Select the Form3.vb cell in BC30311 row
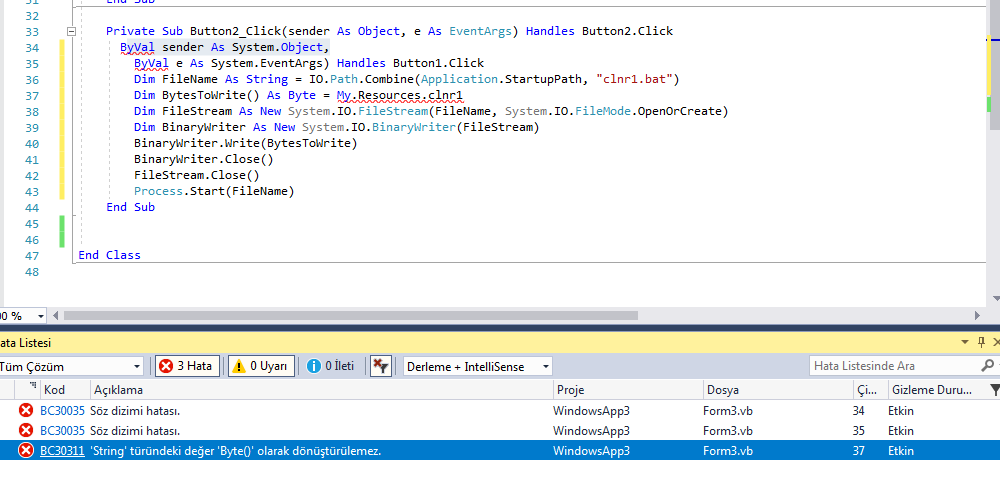Viewport: 1000px width, 479px height. (728, 451)
